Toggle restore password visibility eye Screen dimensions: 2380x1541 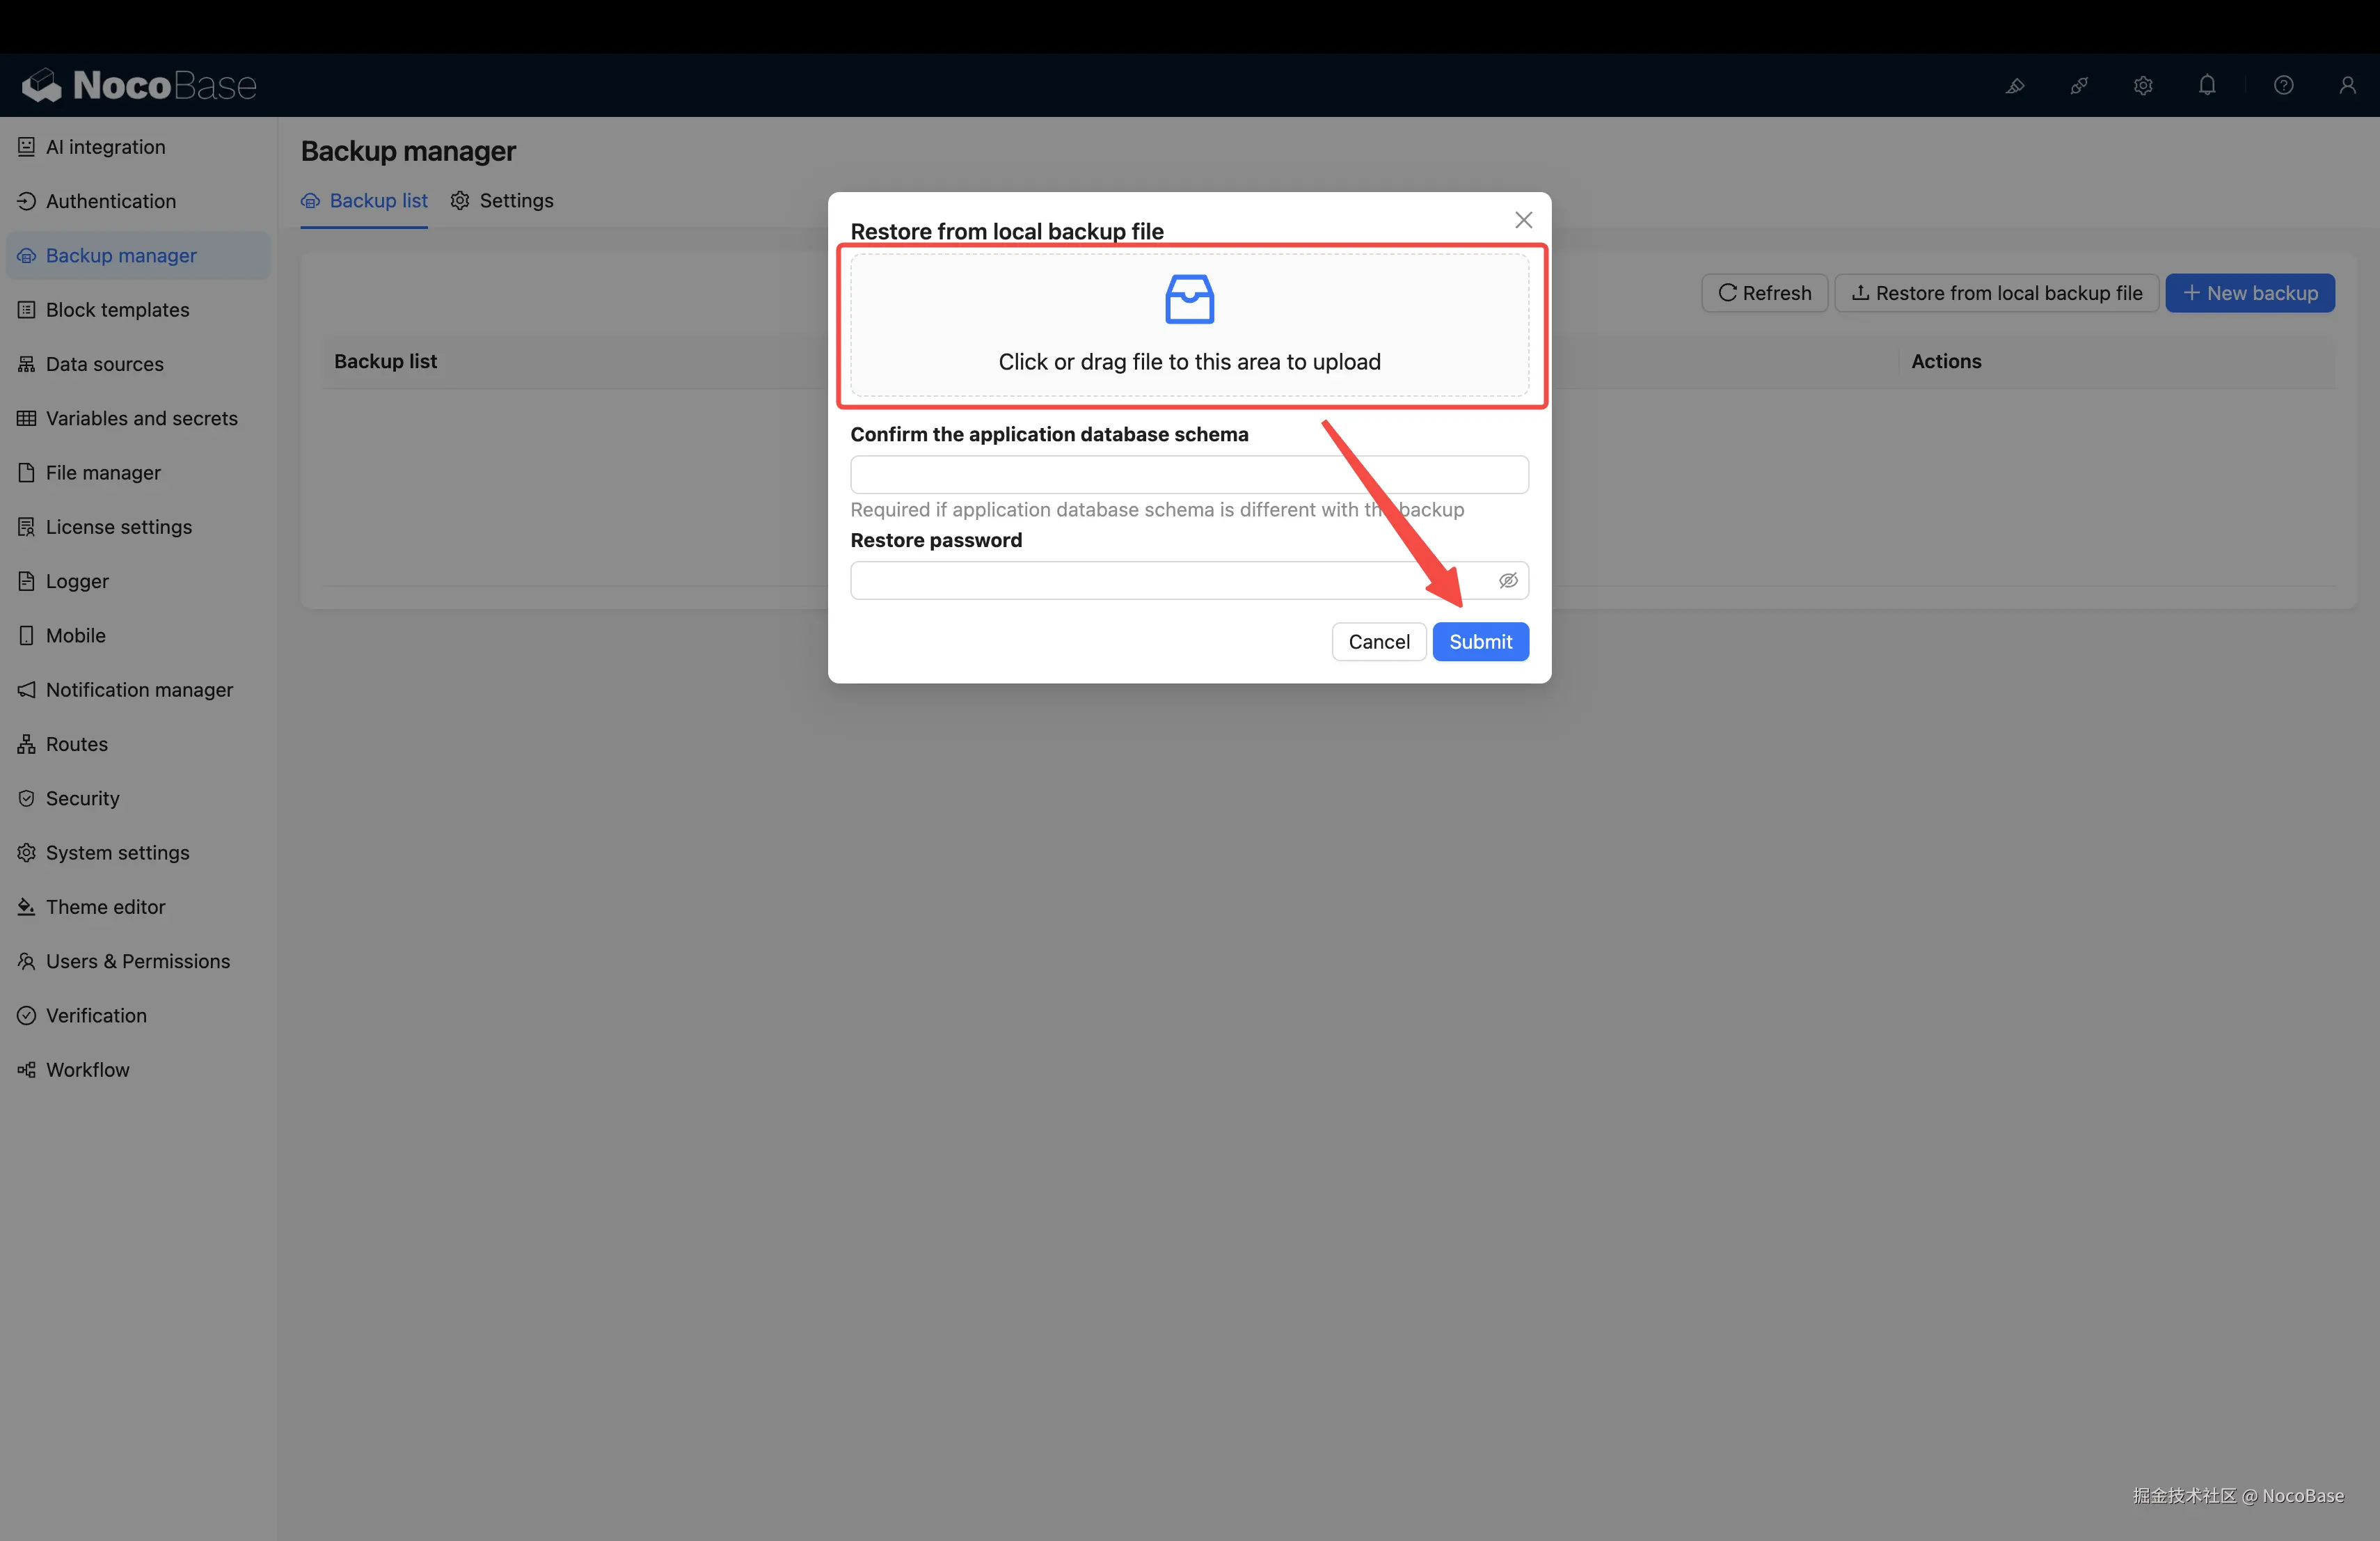tap(1508, 581)
